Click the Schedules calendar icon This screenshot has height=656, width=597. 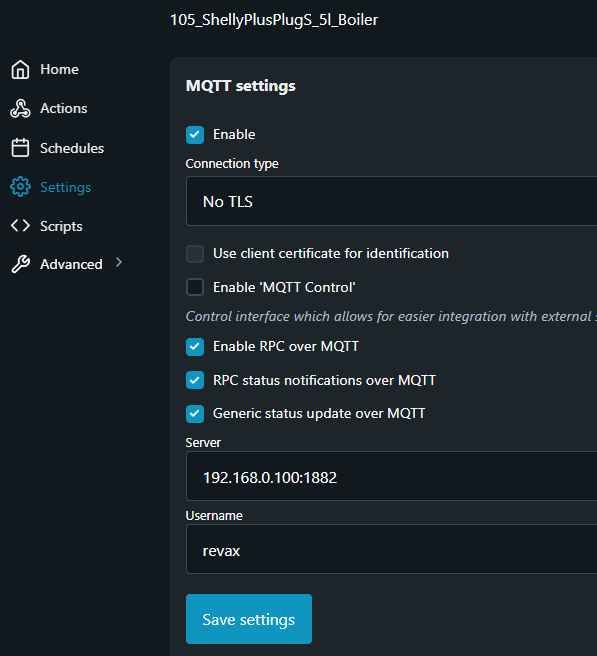point(20,148)
